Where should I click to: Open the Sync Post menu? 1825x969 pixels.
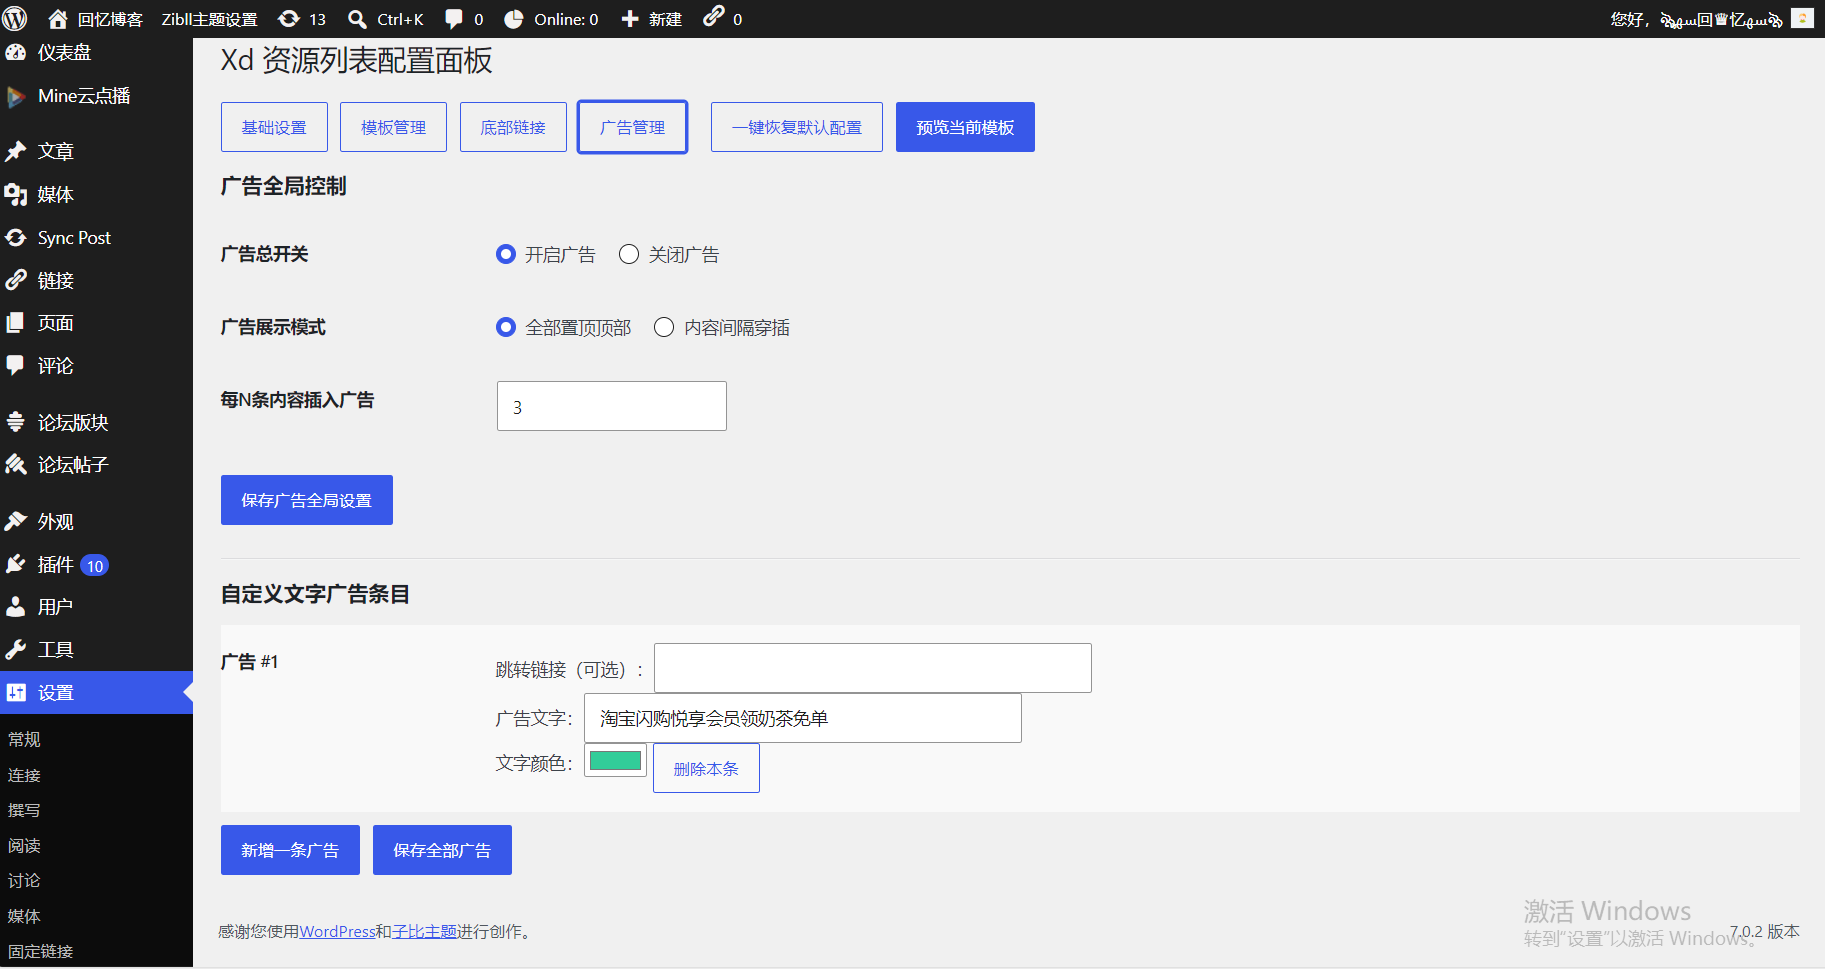[x=96, y=238]
